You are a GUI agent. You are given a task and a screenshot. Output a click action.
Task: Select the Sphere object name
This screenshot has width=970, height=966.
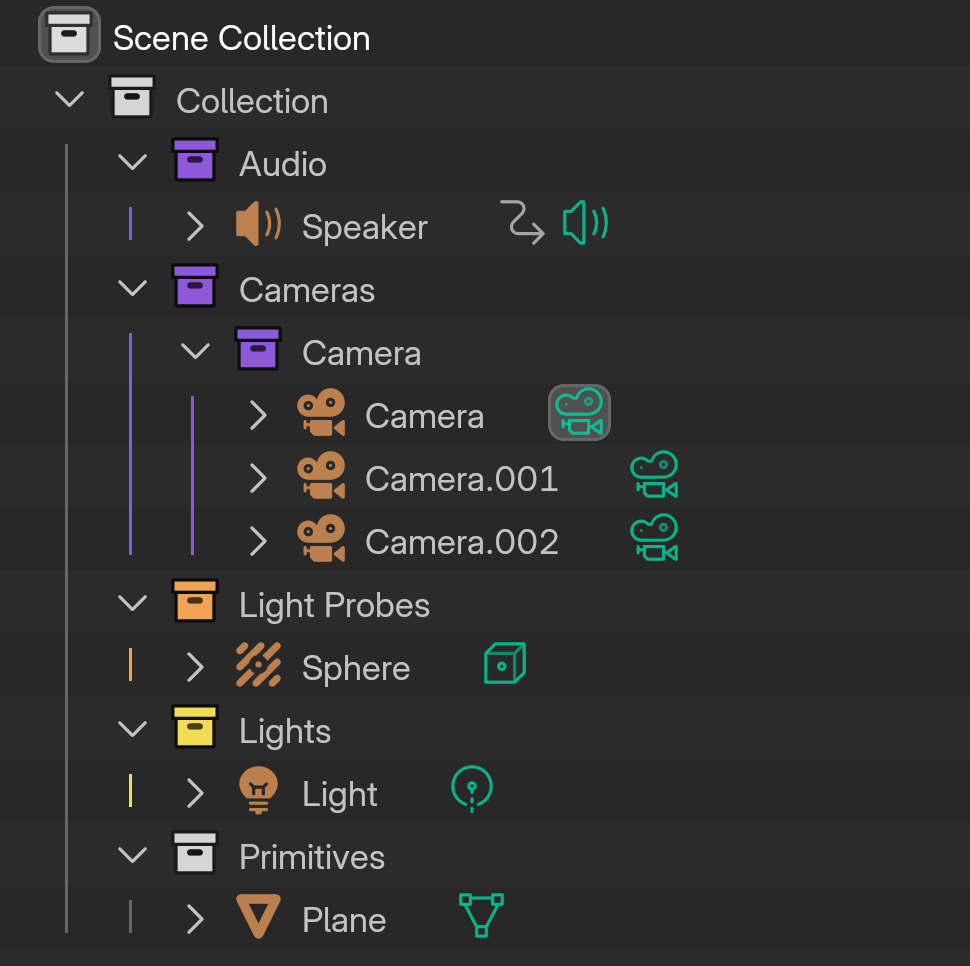pyautogui.click(x=356, y=669)
